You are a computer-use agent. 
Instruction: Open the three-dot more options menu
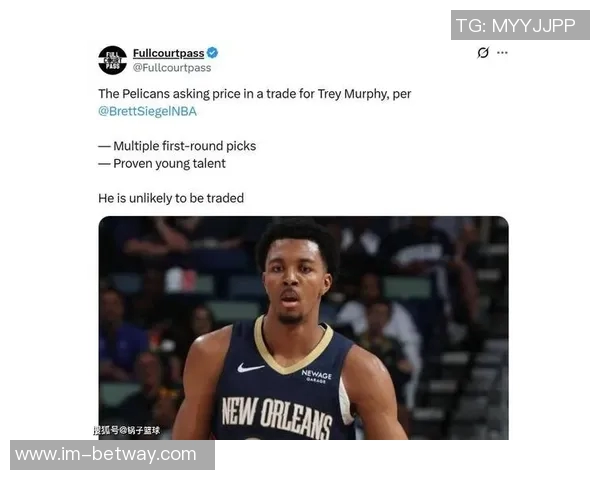[x=502, y=52]
